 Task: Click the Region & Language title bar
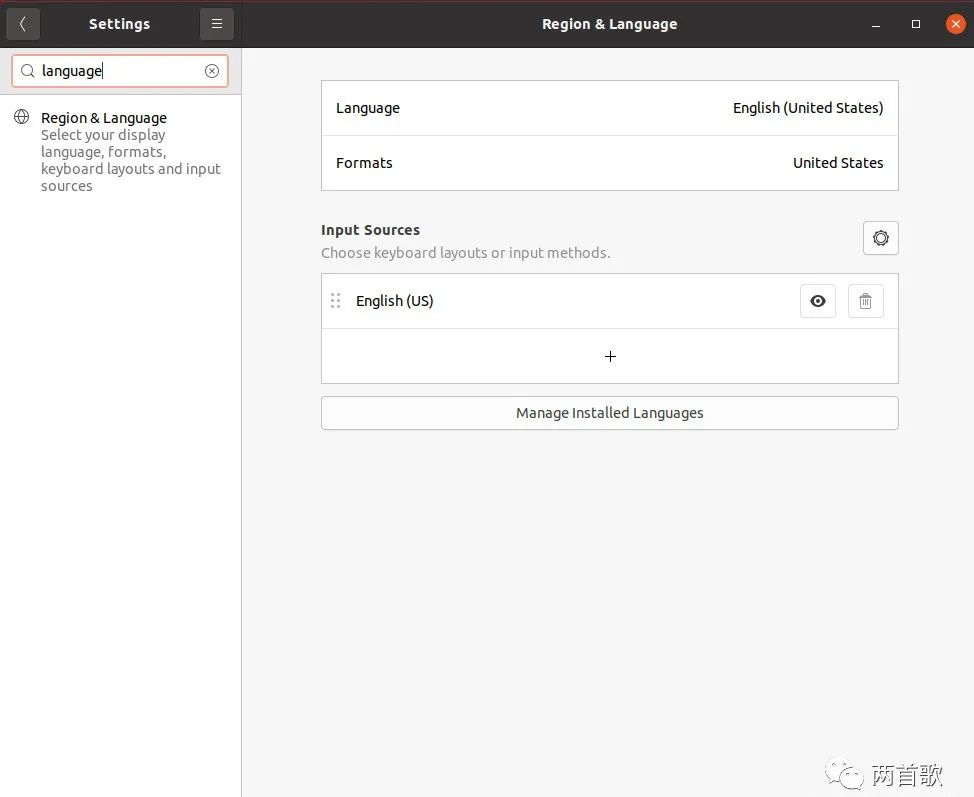click(609, 24)
